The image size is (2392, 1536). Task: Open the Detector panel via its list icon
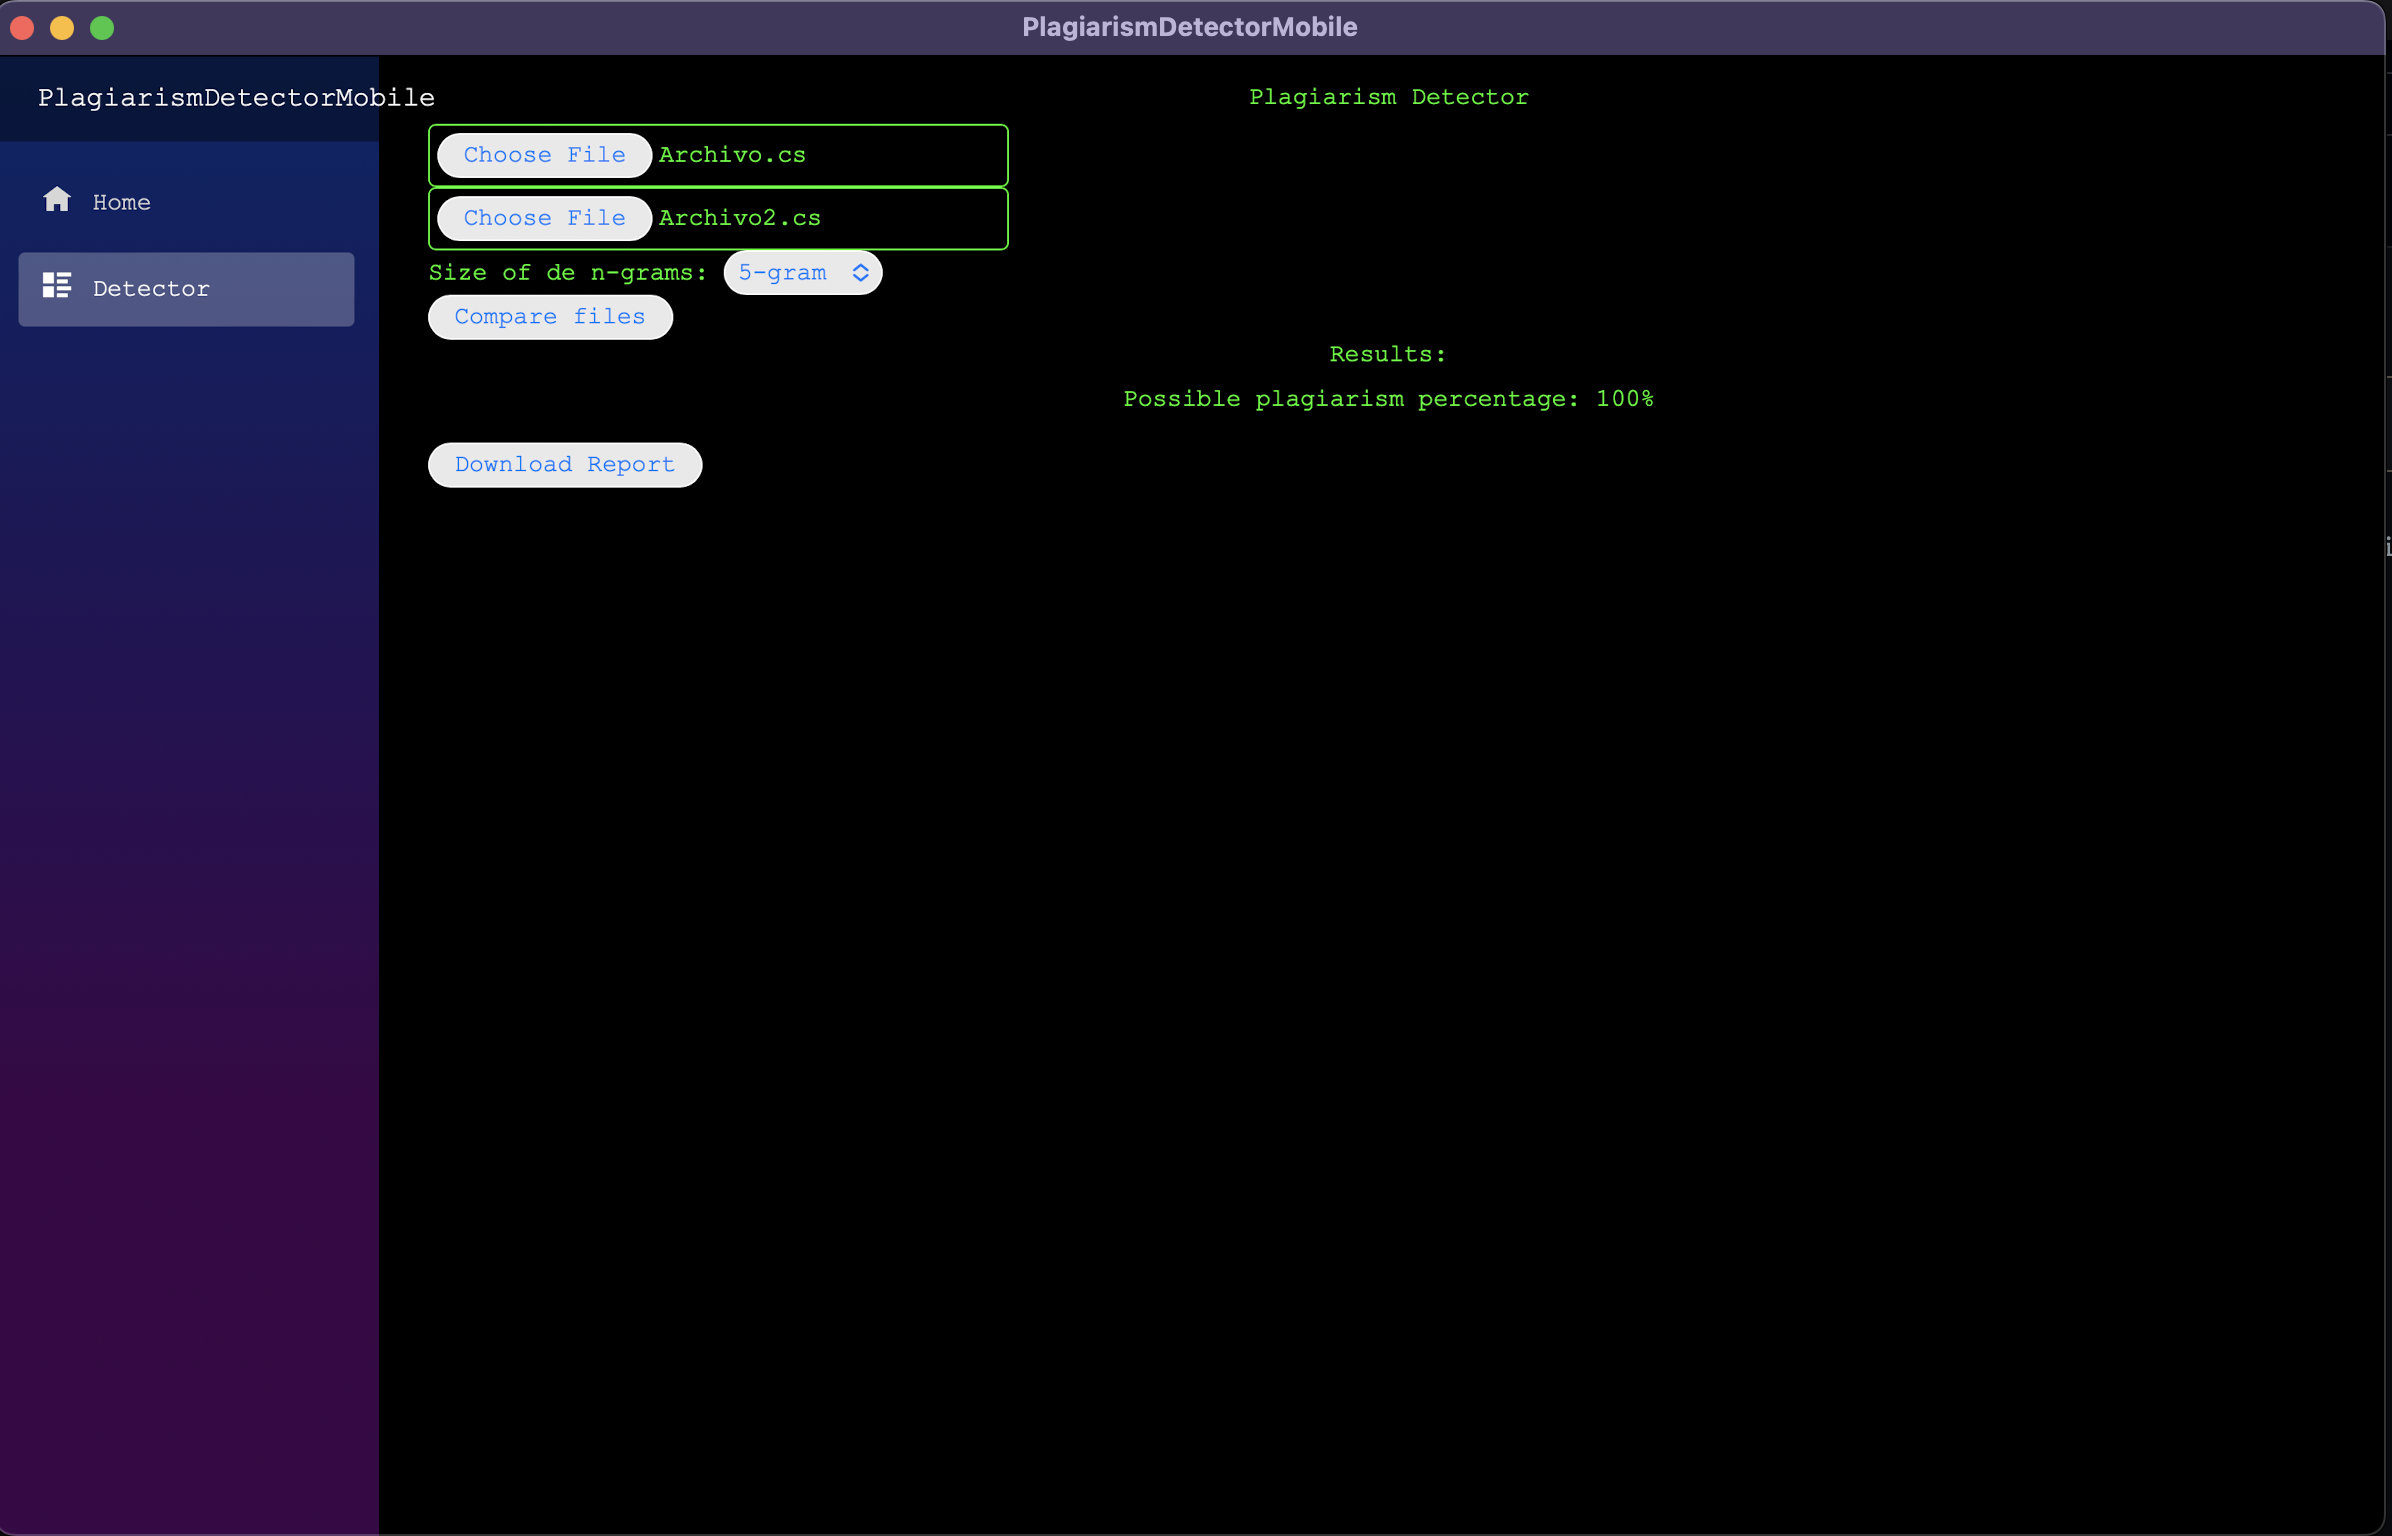pyautogui.click(x=56, y=286)
